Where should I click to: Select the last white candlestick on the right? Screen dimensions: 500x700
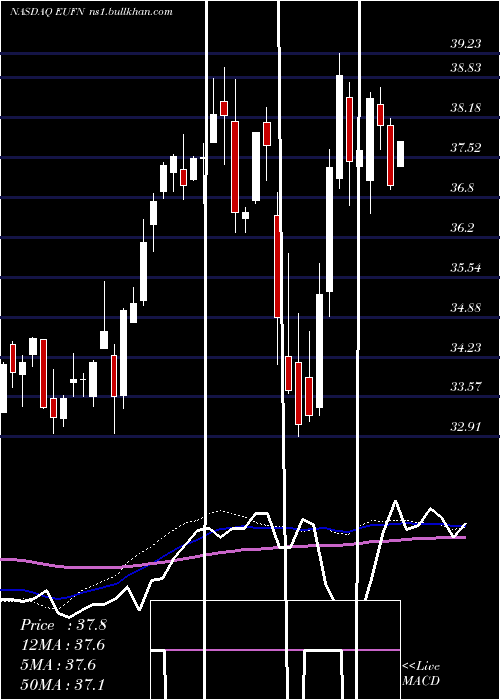click(400, 154)
